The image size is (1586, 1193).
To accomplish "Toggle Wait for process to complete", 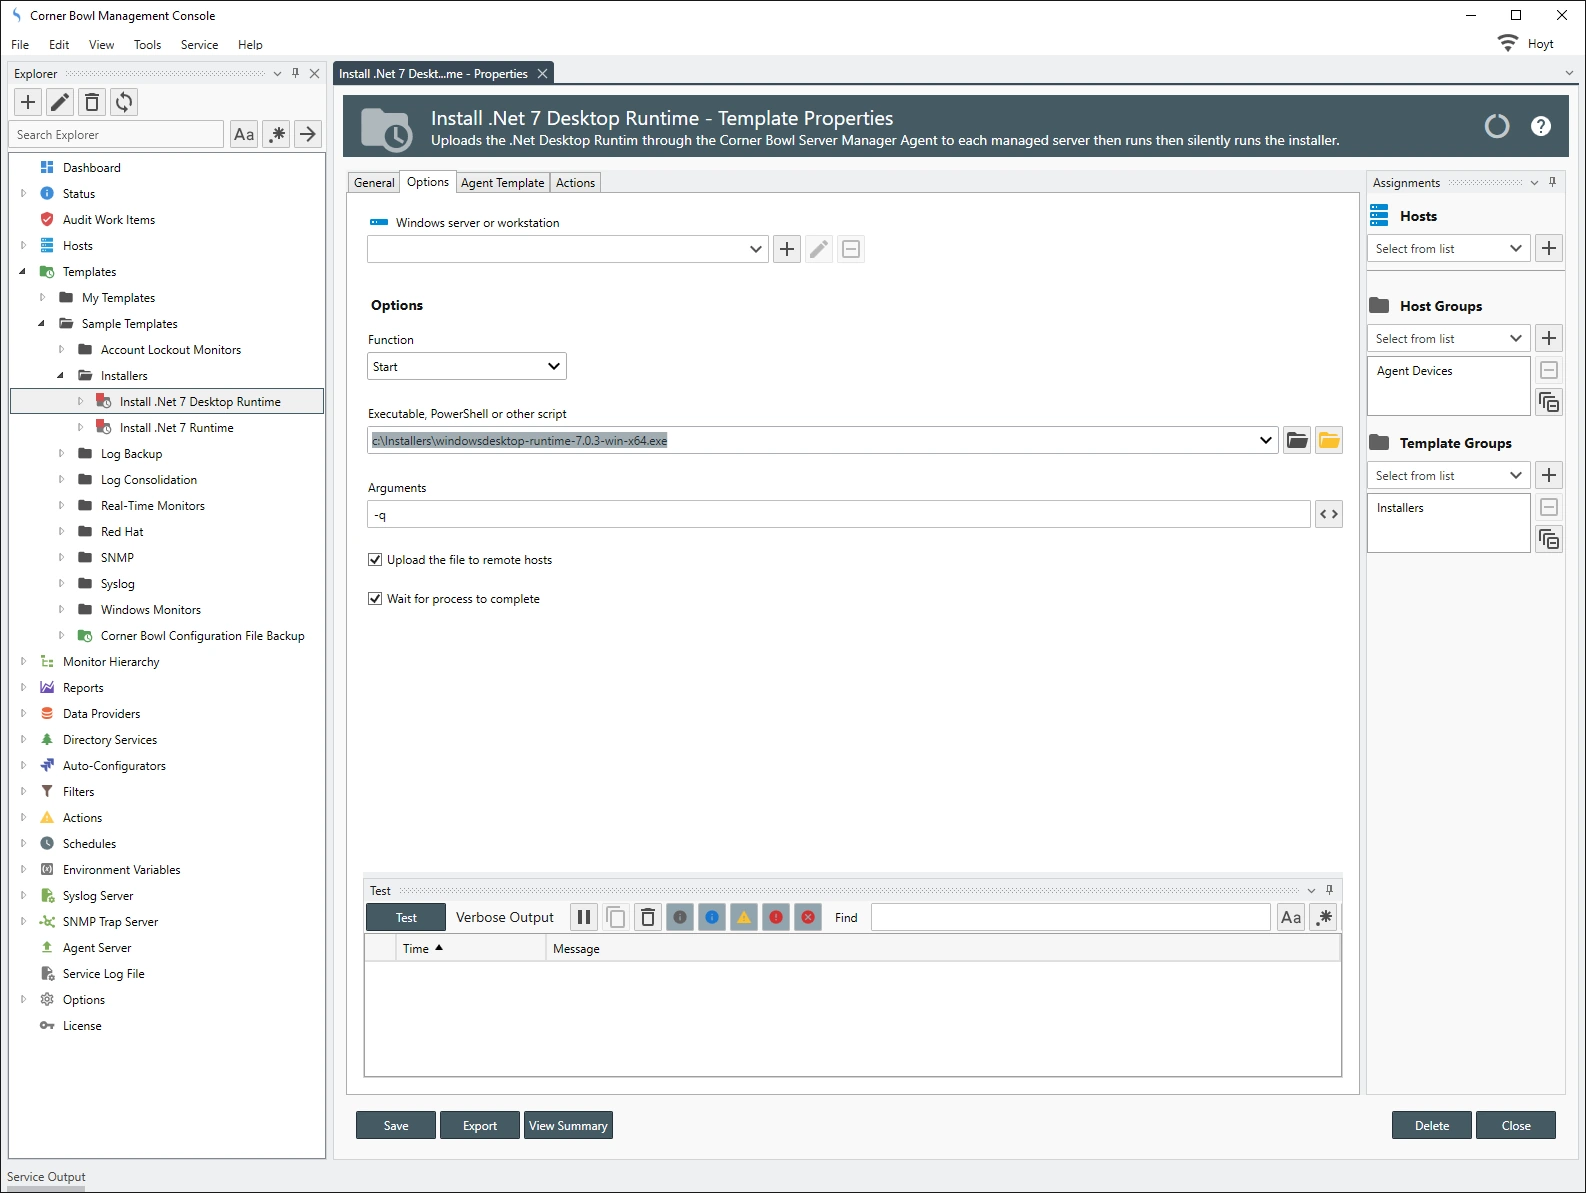I will 375,599.
